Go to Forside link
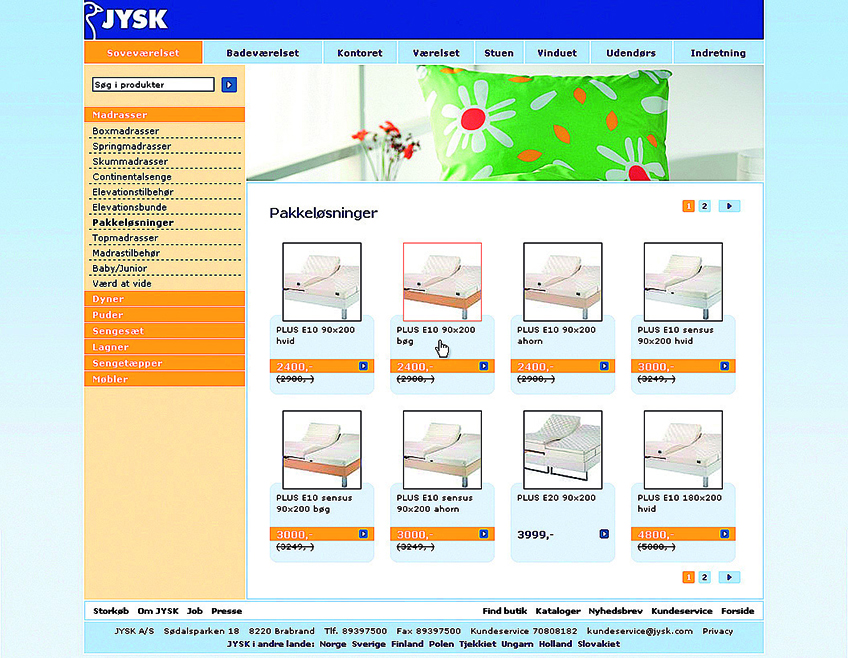The width and height of the screenshot is (848, 658). 738,611
